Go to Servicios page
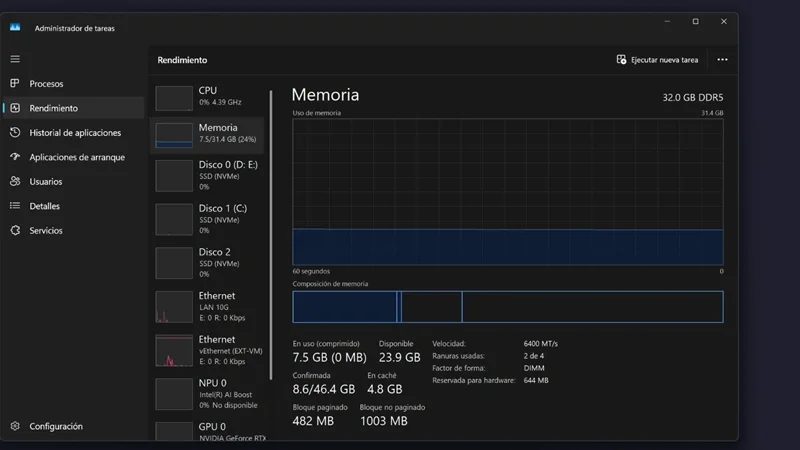The height and width of the screenshot is (450, 800). click(46, 231)
